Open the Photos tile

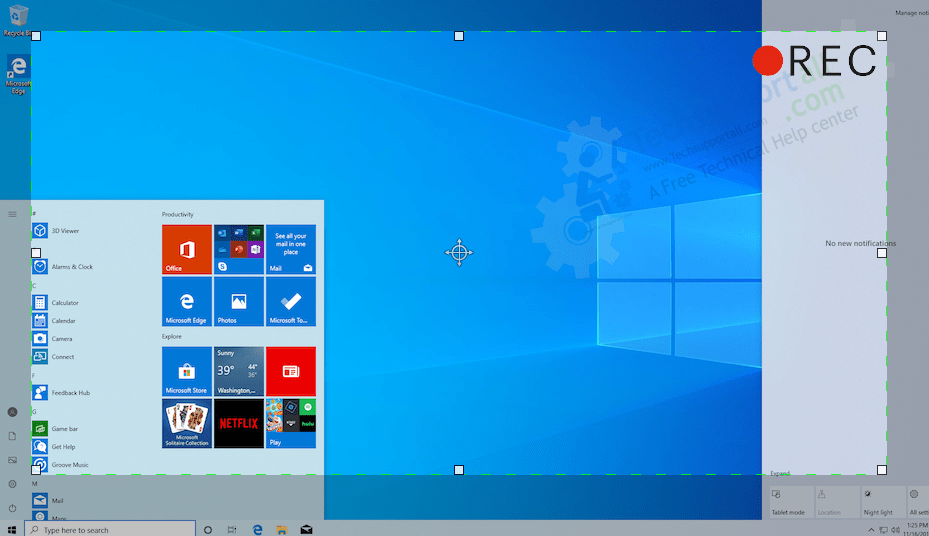239,301
